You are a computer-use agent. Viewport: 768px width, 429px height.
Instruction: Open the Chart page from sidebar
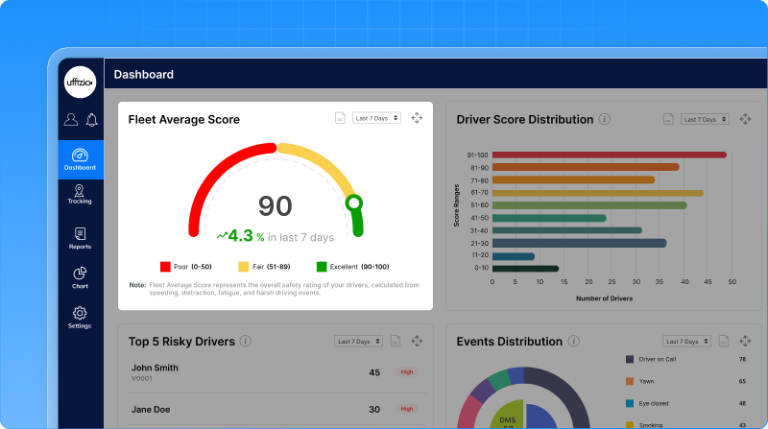(x=80, y=278)
